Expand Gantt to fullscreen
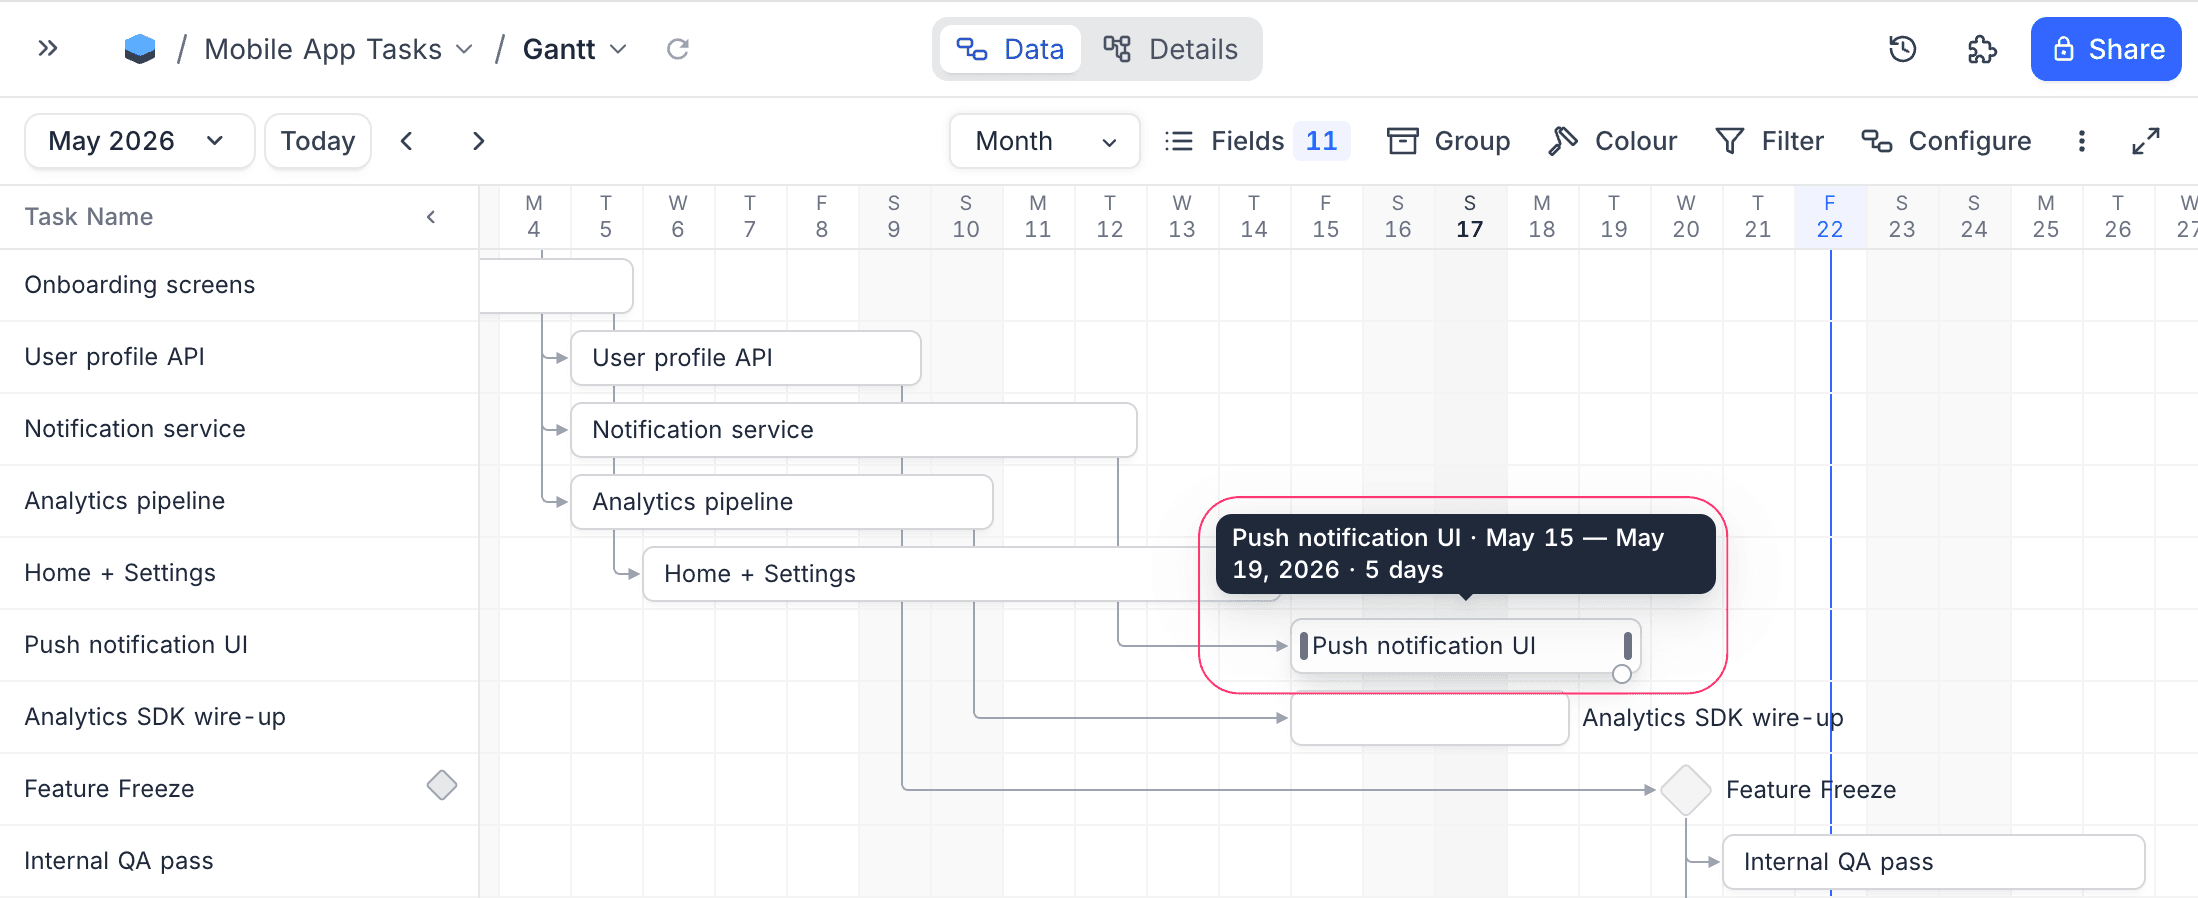The height and width of the screenshot is (898, 2198). (x=2146, y=141)
